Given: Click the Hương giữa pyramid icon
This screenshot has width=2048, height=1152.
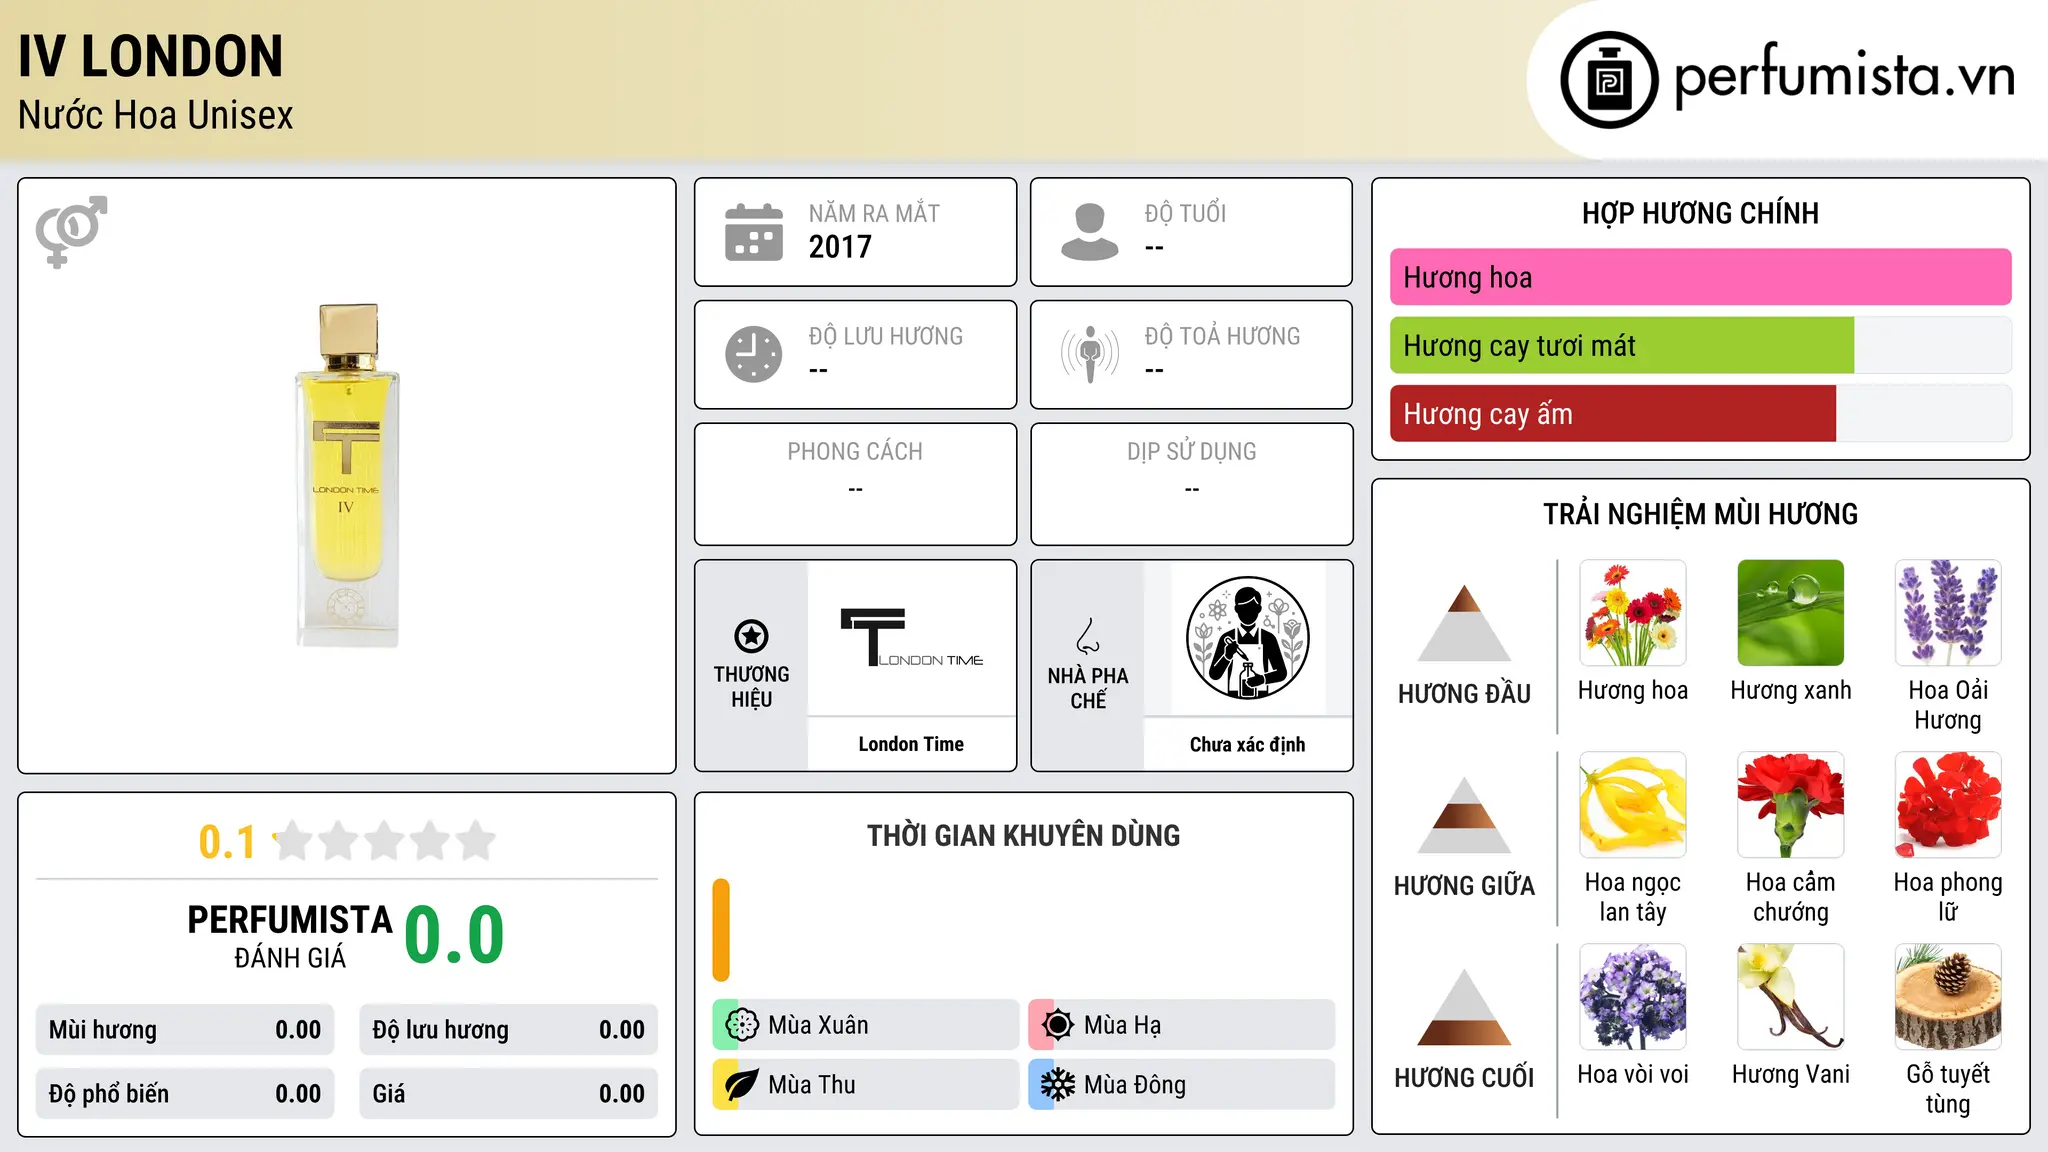Looking at the screenshot, I should coord(1464,814).
